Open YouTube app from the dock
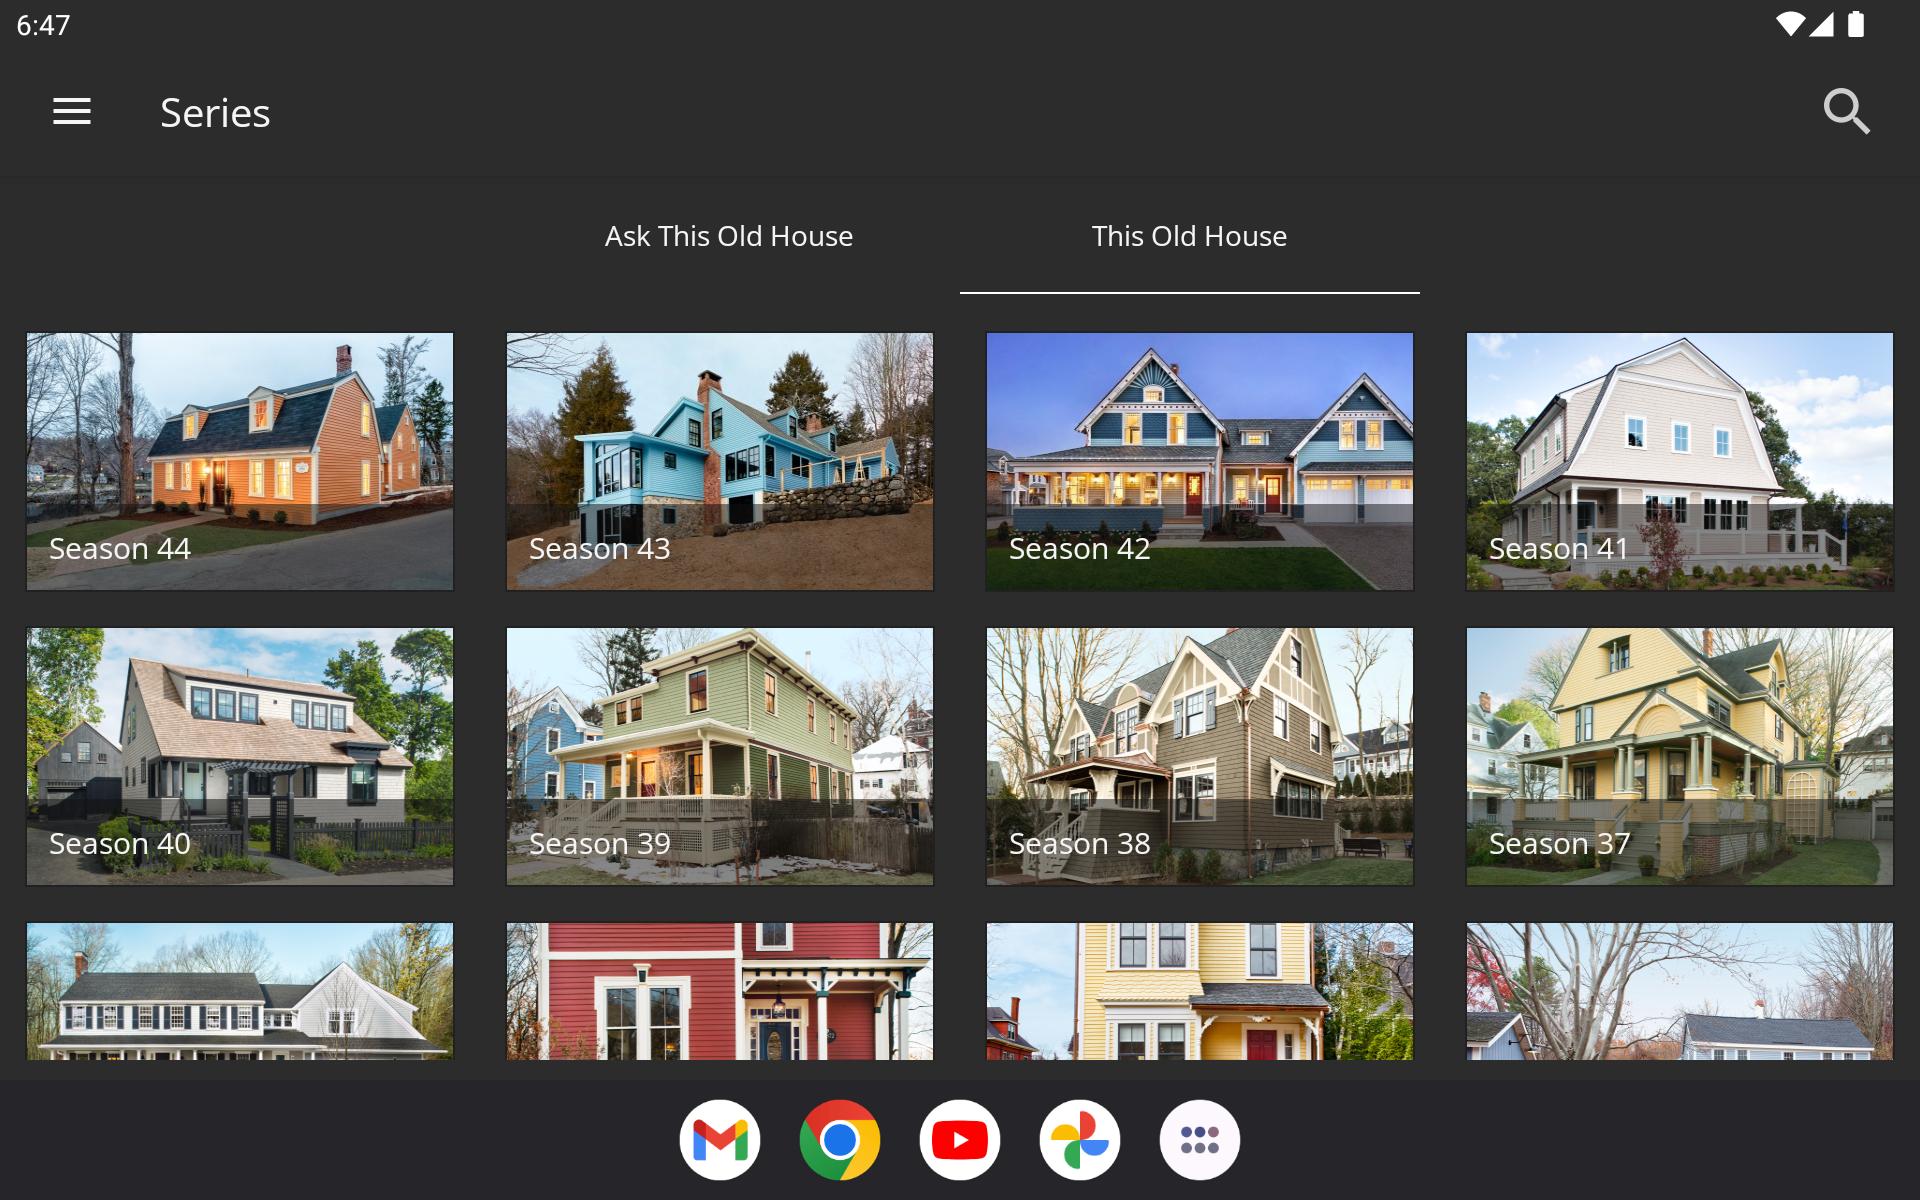1920x1200 pixels. (x=960, y=1140)
